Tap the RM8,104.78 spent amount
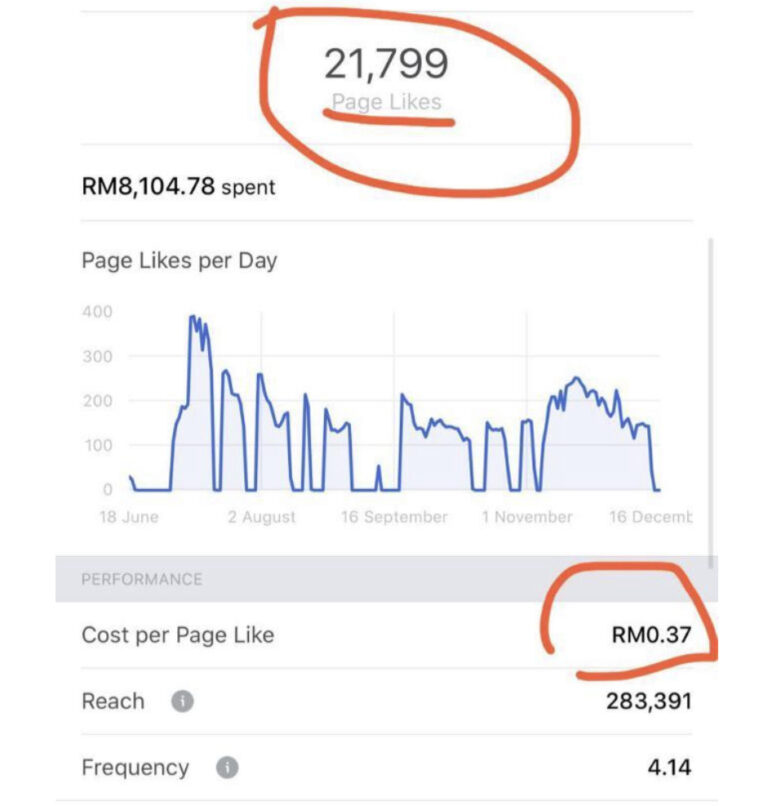Image resolution: width=768 pixels, height=806 pixels. (178, 186)
